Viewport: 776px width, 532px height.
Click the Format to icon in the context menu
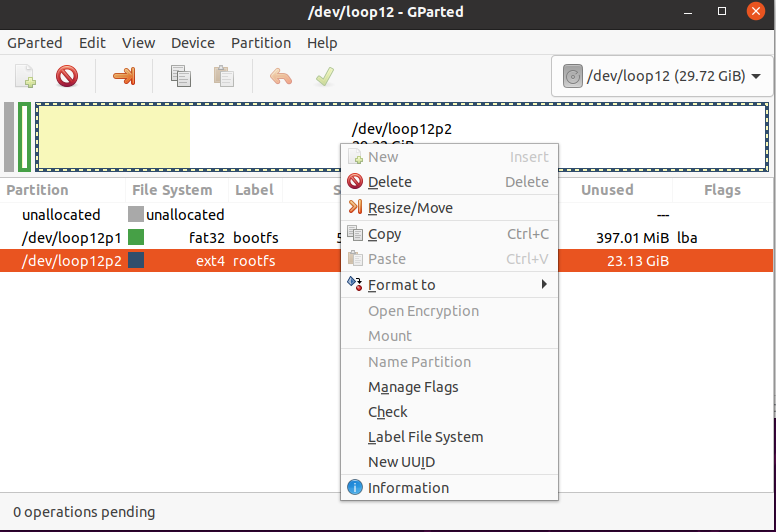tap(355, 284)
